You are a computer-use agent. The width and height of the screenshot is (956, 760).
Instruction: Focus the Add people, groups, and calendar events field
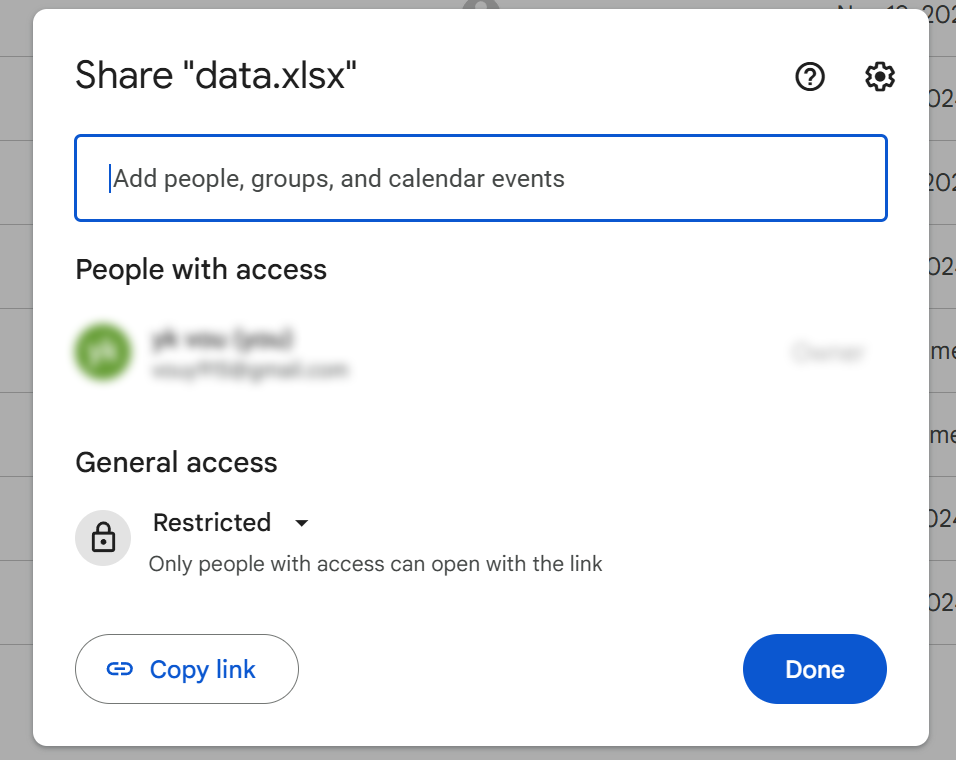[480, 178]
